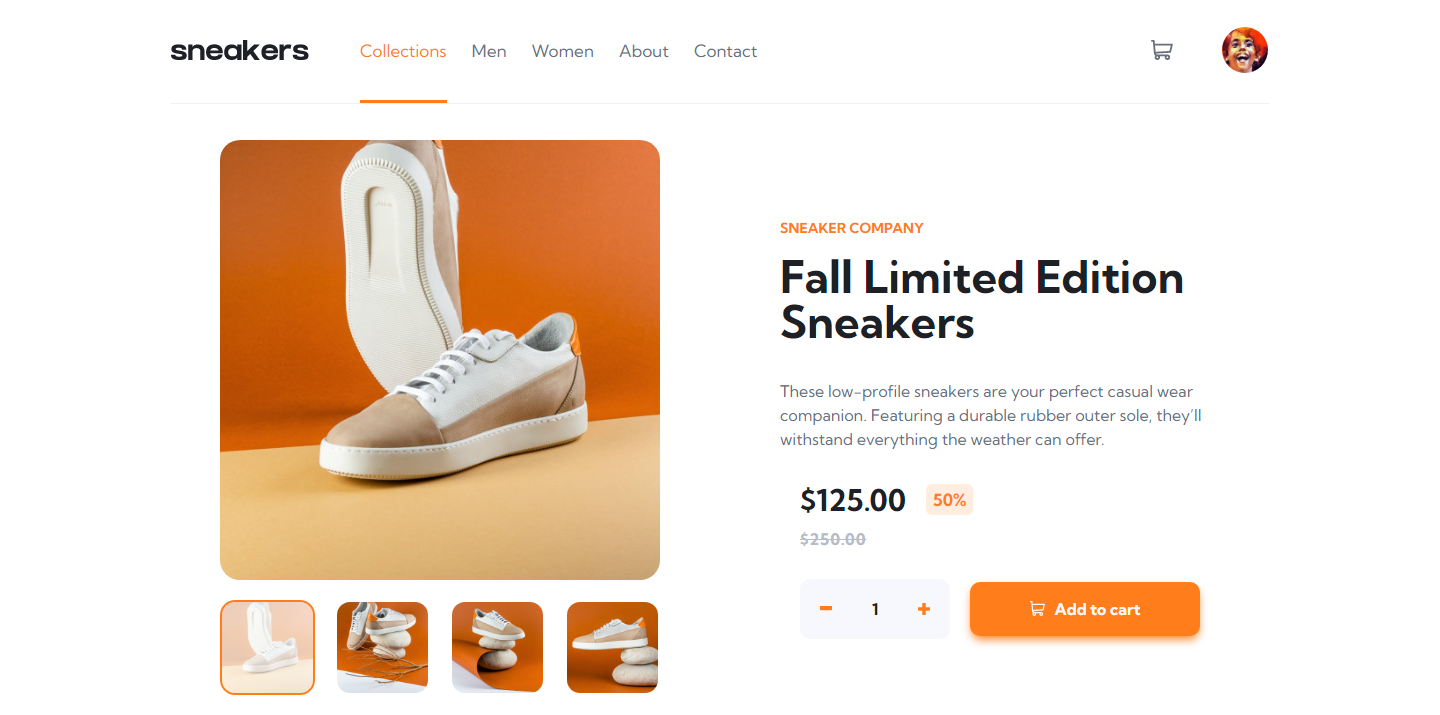Open the Men navigation link
The height and width of the screenshot is (715, 1440).
pyautogui.click(x=489, y=51)
